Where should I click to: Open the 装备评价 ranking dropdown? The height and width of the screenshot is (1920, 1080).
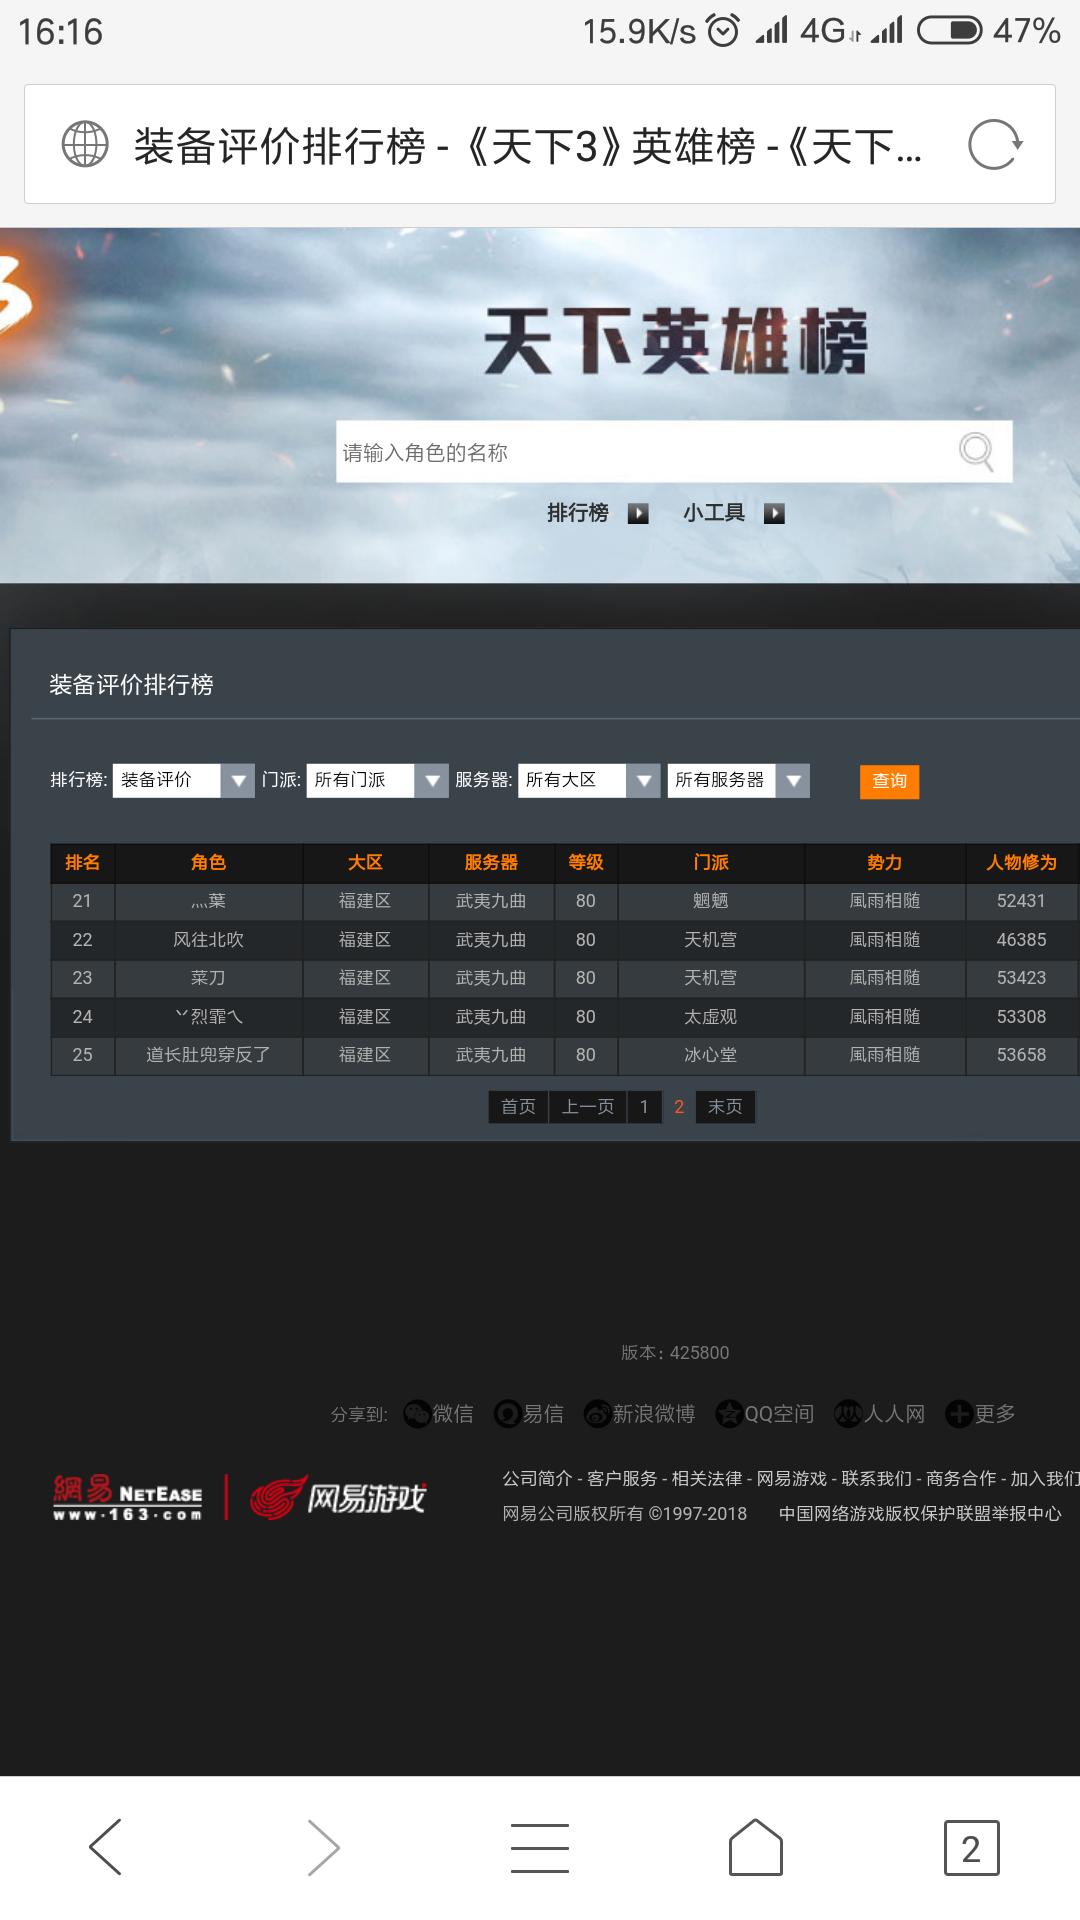pyautogui.click(x=183, y=780)
